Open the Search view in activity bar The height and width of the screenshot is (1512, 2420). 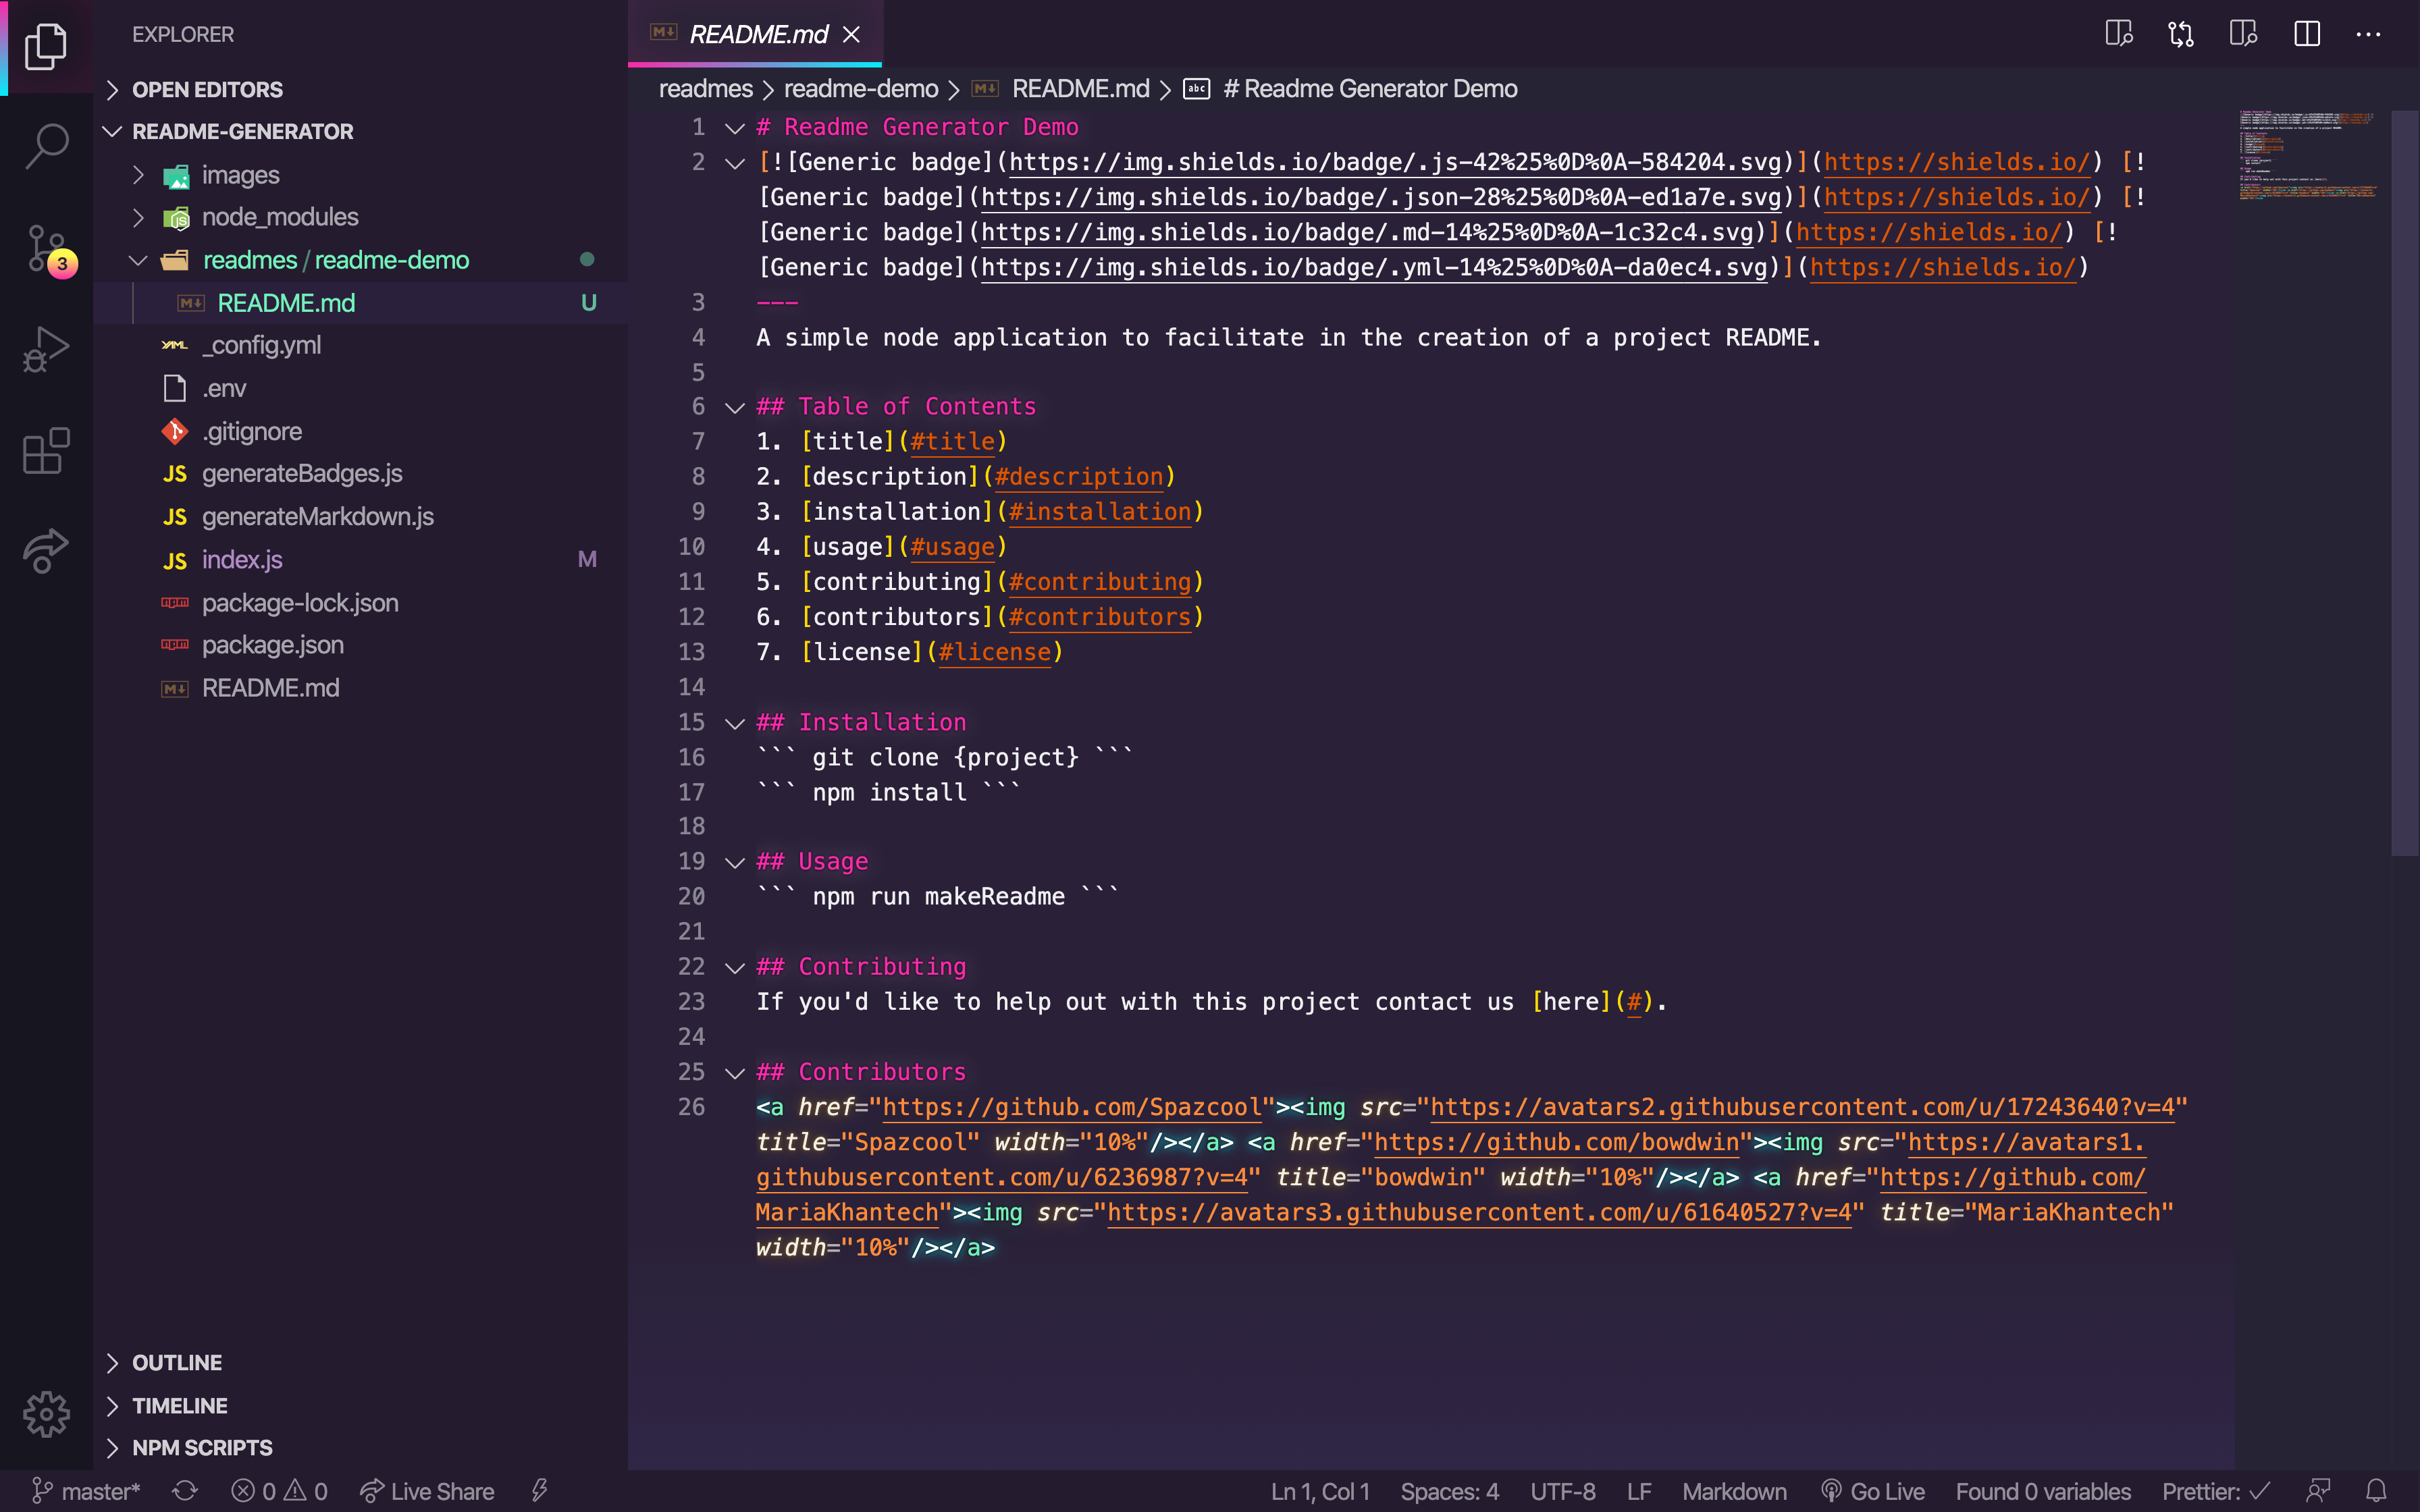(x=46, y=146)
